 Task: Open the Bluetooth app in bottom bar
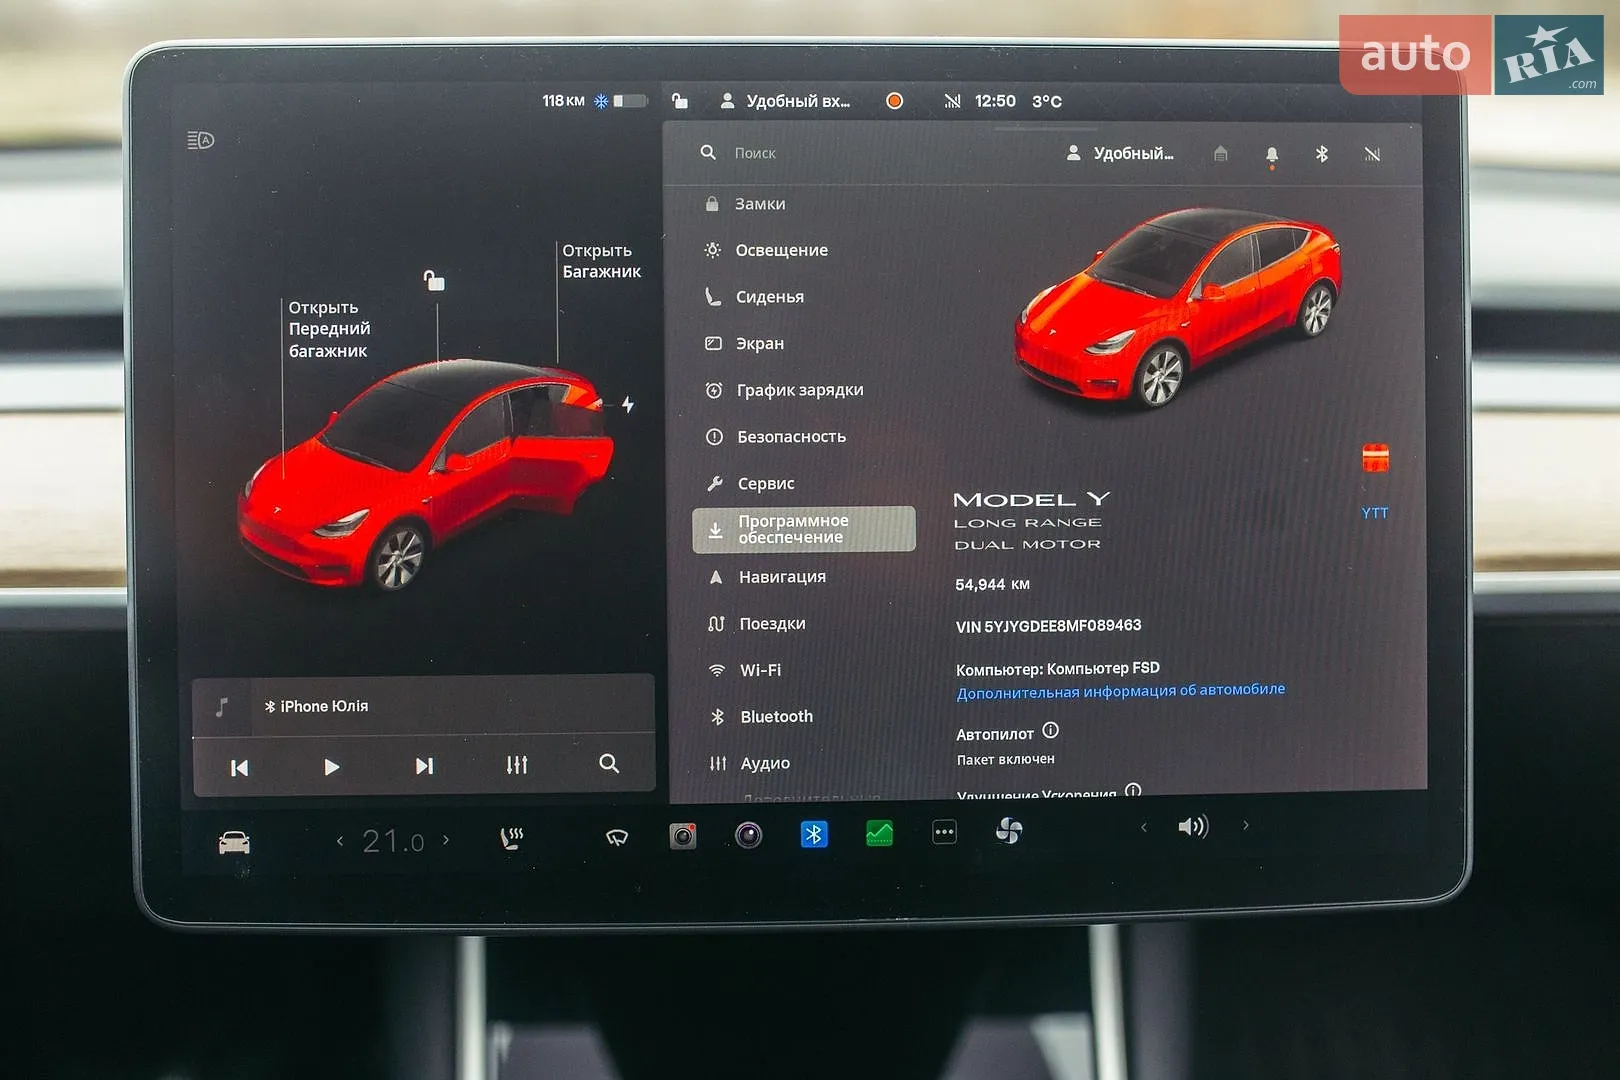click(x=814, y=834)
